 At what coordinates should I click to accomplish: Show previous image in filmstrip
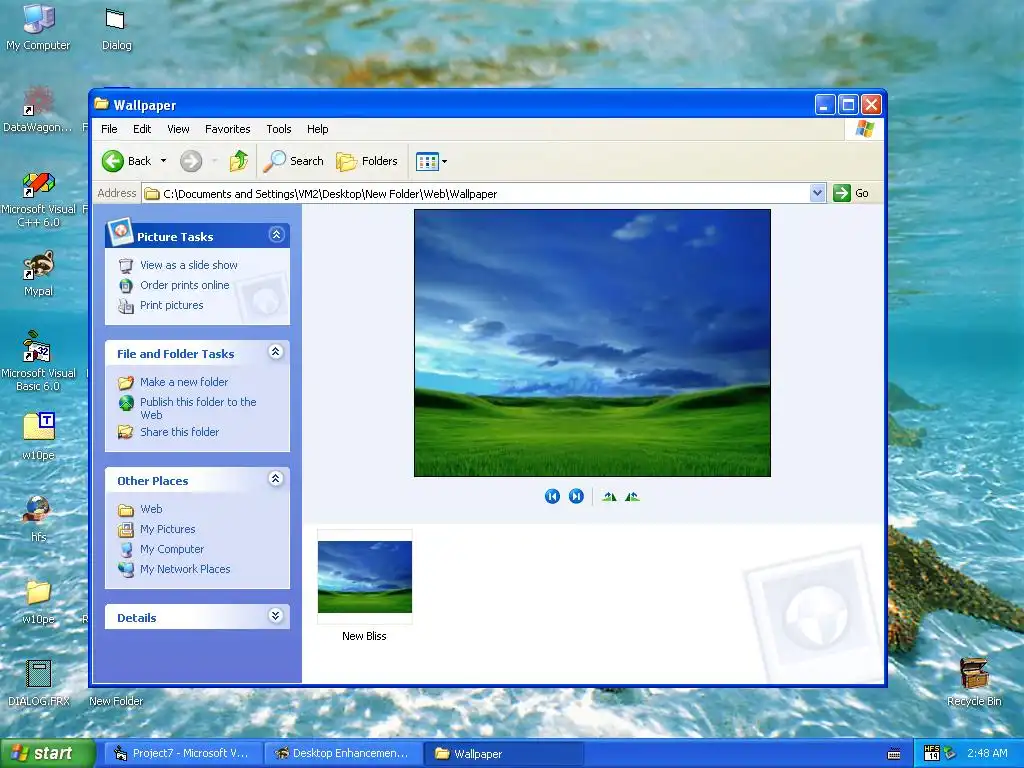(552, 496)
